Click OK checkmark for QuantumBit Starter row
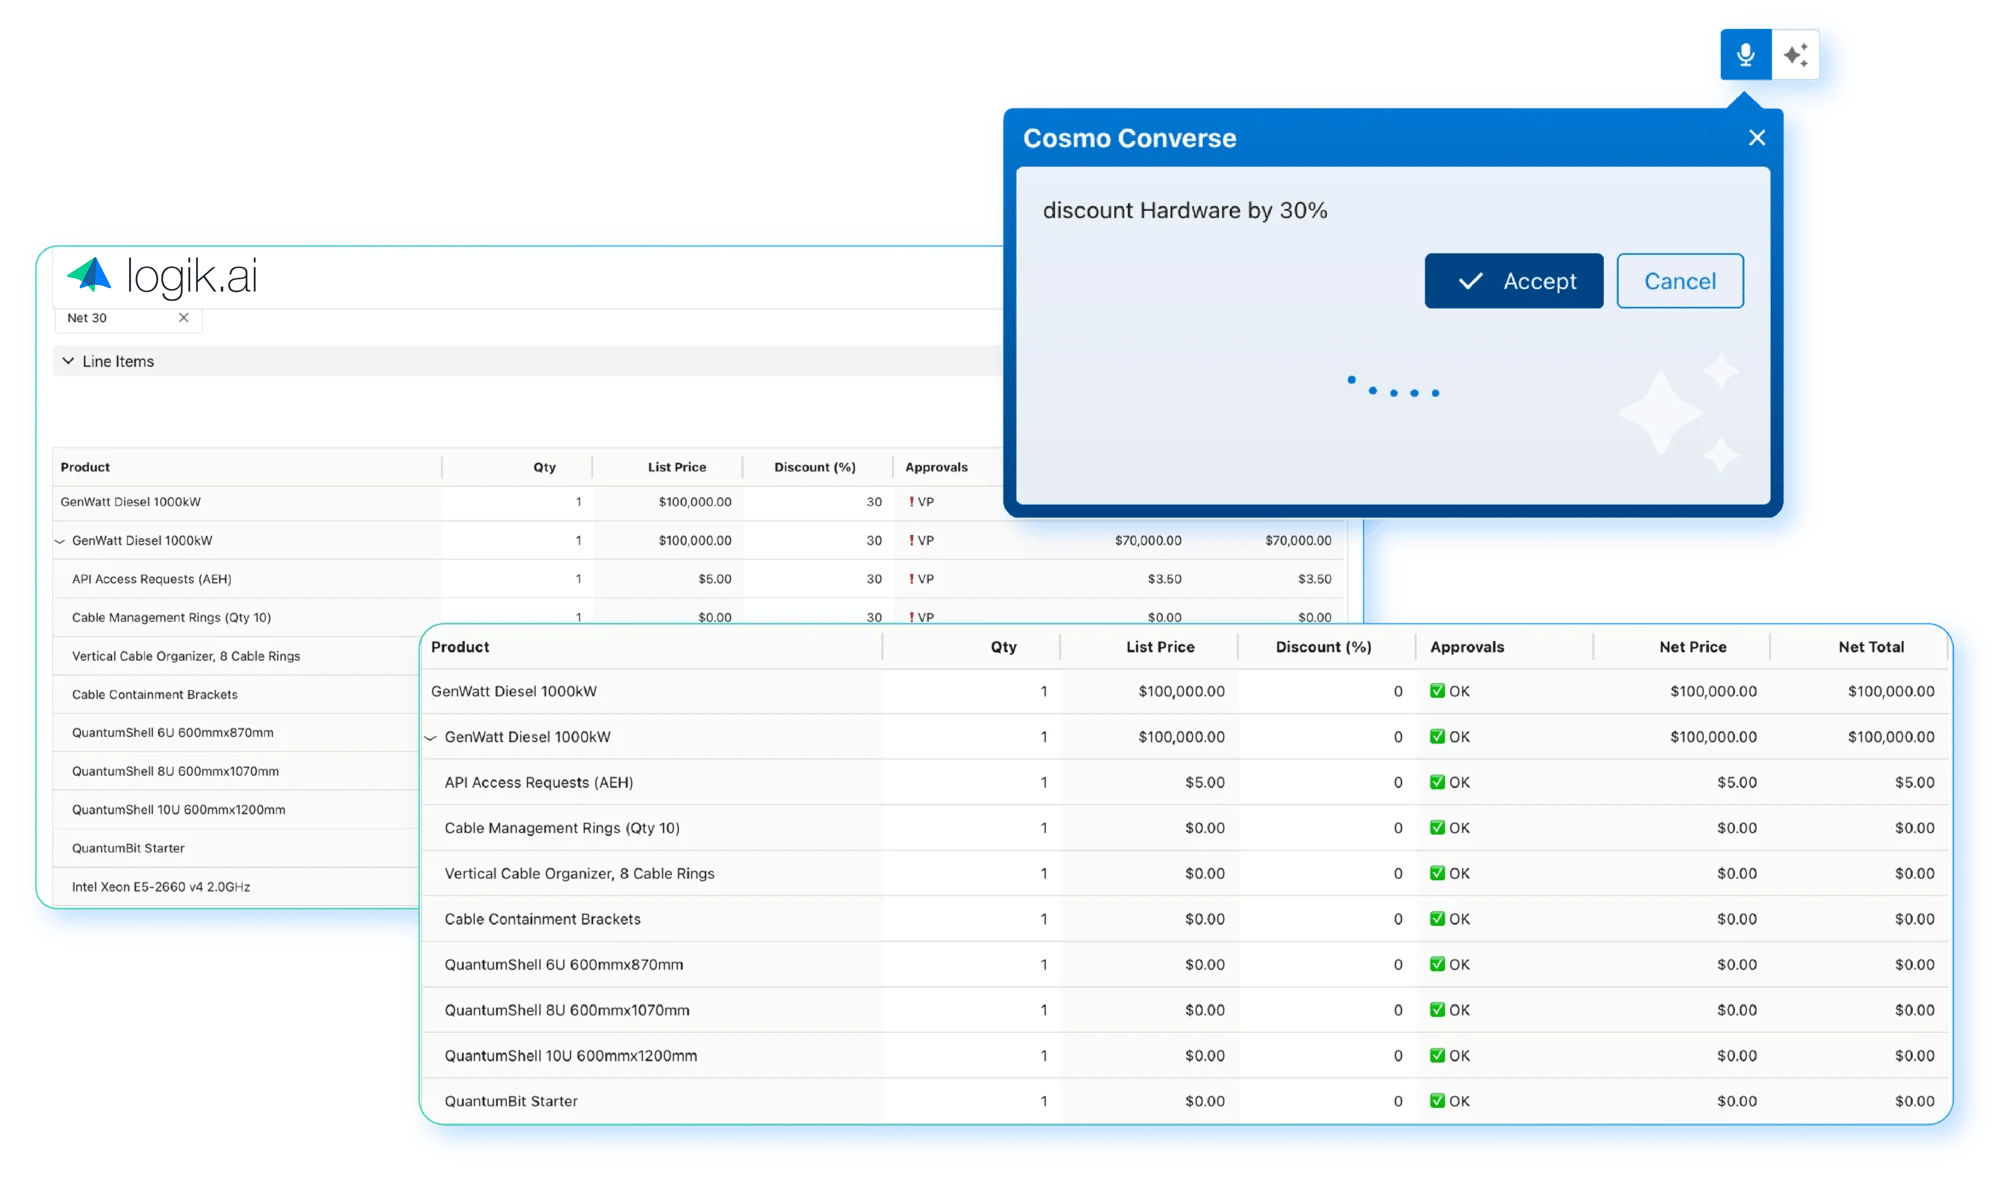This screenshot has width=2000, height=1190. click(1437, 1101)
